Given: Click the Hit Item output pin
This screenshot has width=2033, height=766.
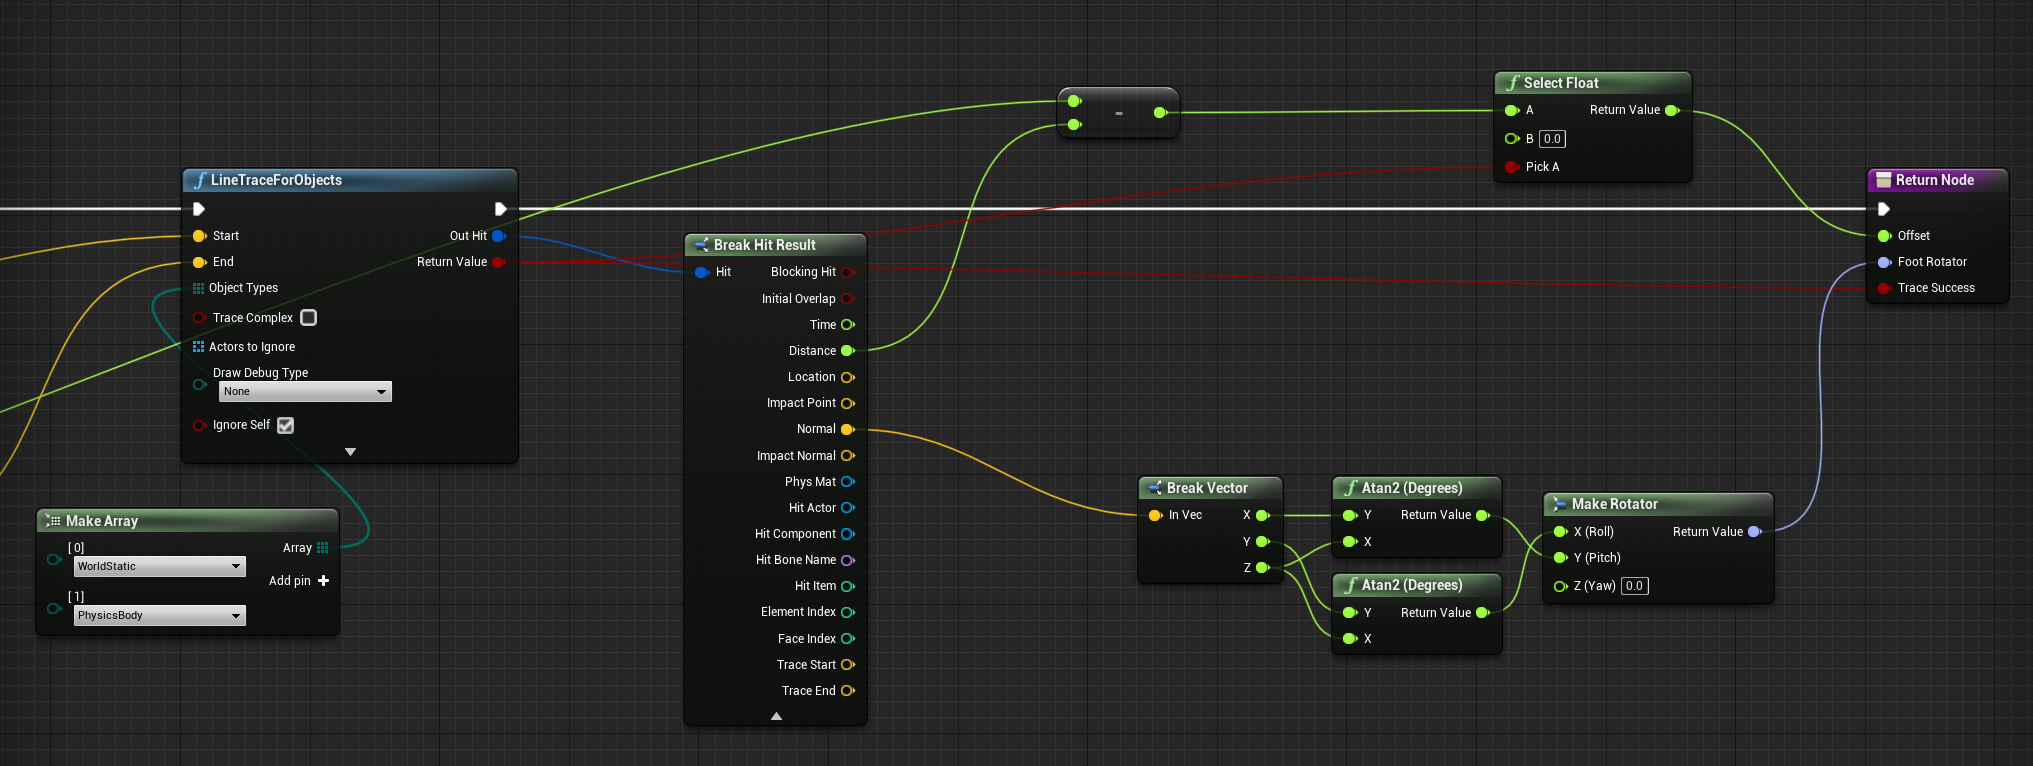Looking at the screenshot, I should pyautogui.click(x=848, y=586).
